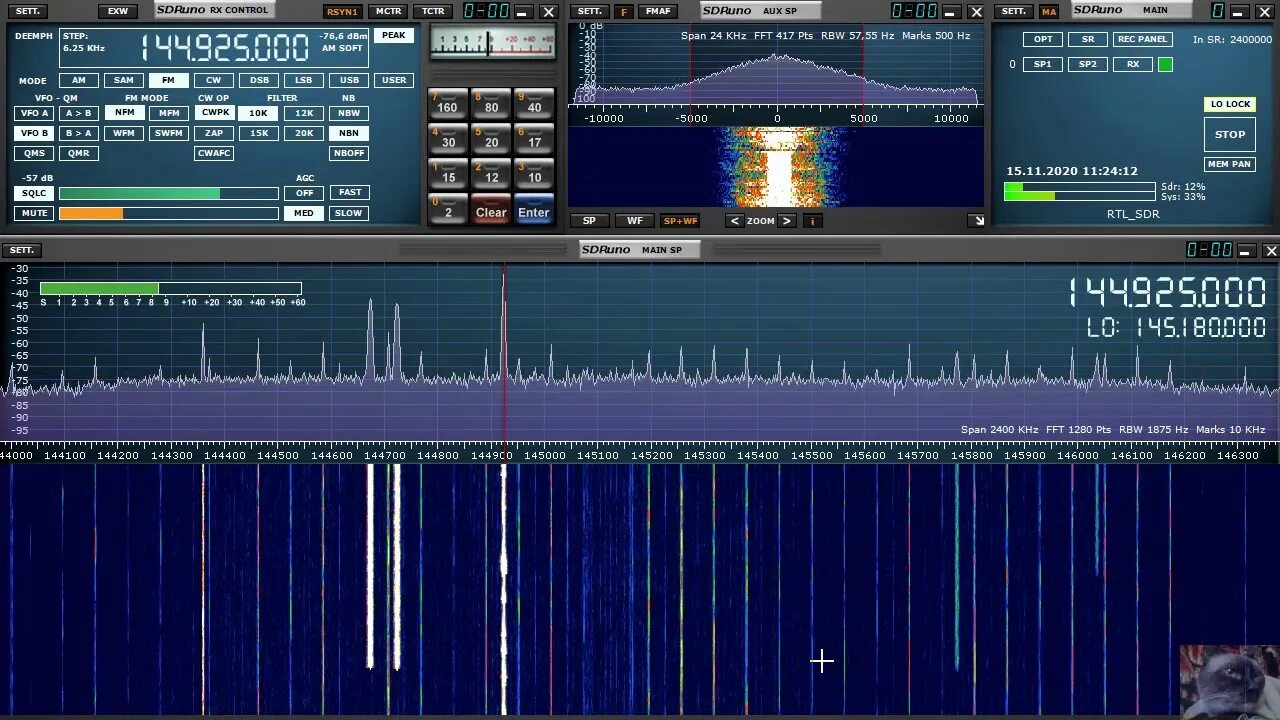Click the SP2 button
Viewport: 1280px width, 720px height.
coord(1088,64)
